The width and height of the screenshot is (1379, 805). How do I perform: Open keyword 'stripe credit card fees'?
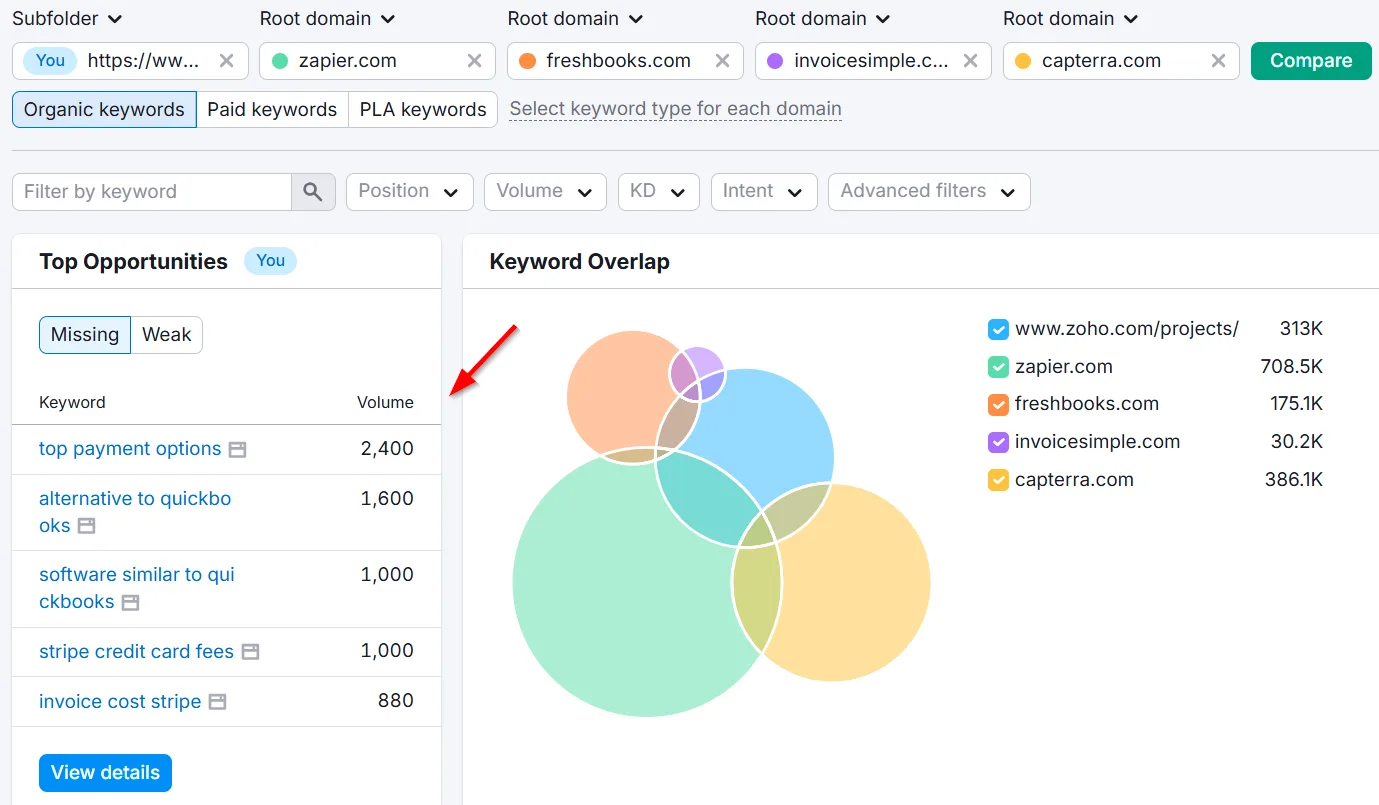click(136, 652)
